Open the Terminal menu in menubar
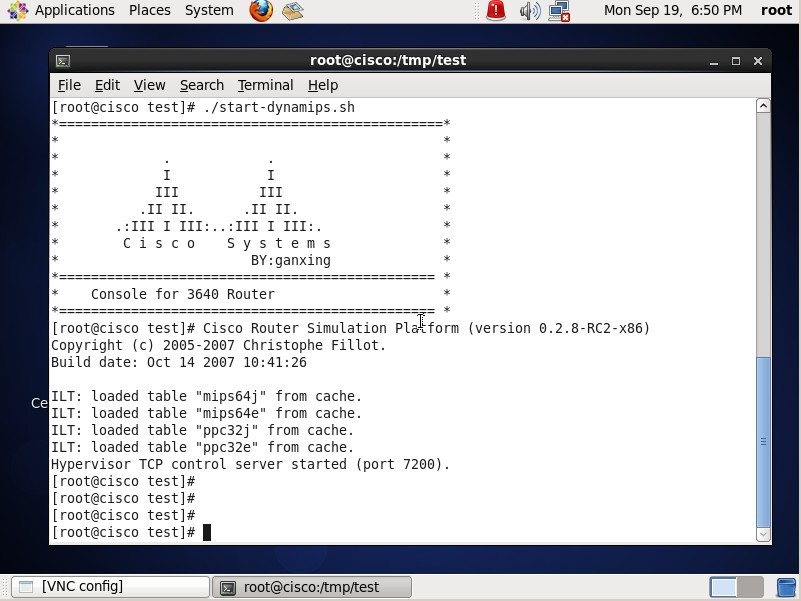Viewport: 801px width, 601px height. click(x=266, y=85)
